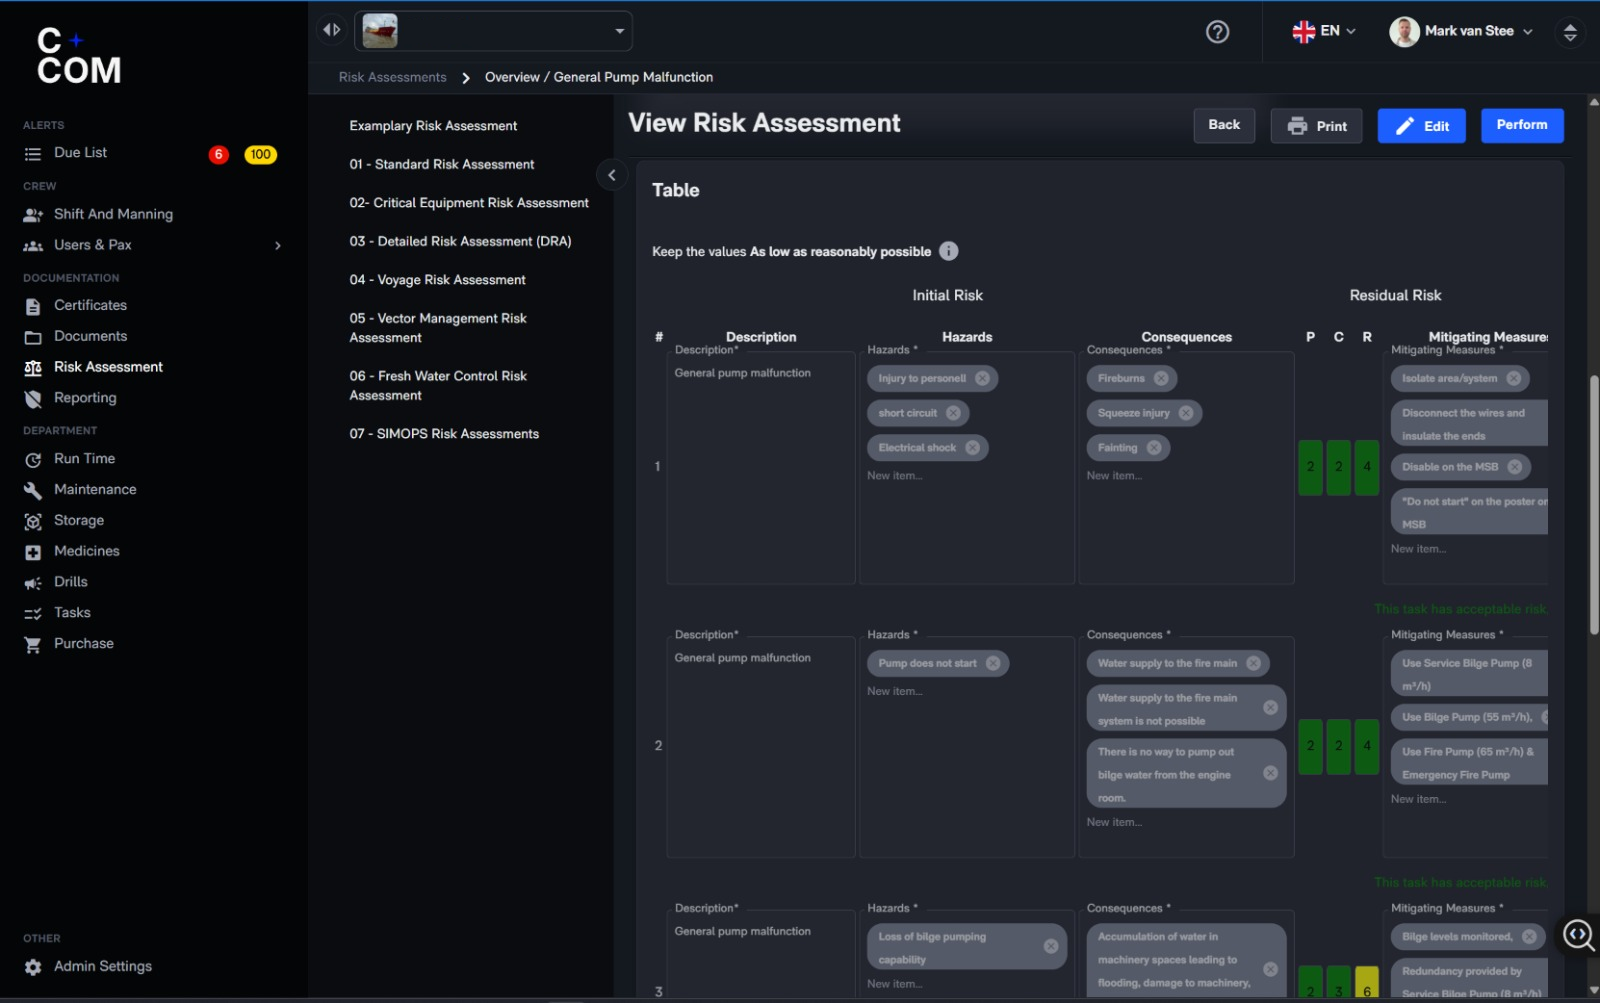This screenshot has height=1003, width=1600.
Task: Click the Risk Assessments breadcrumb link
Action: (392, 77)
